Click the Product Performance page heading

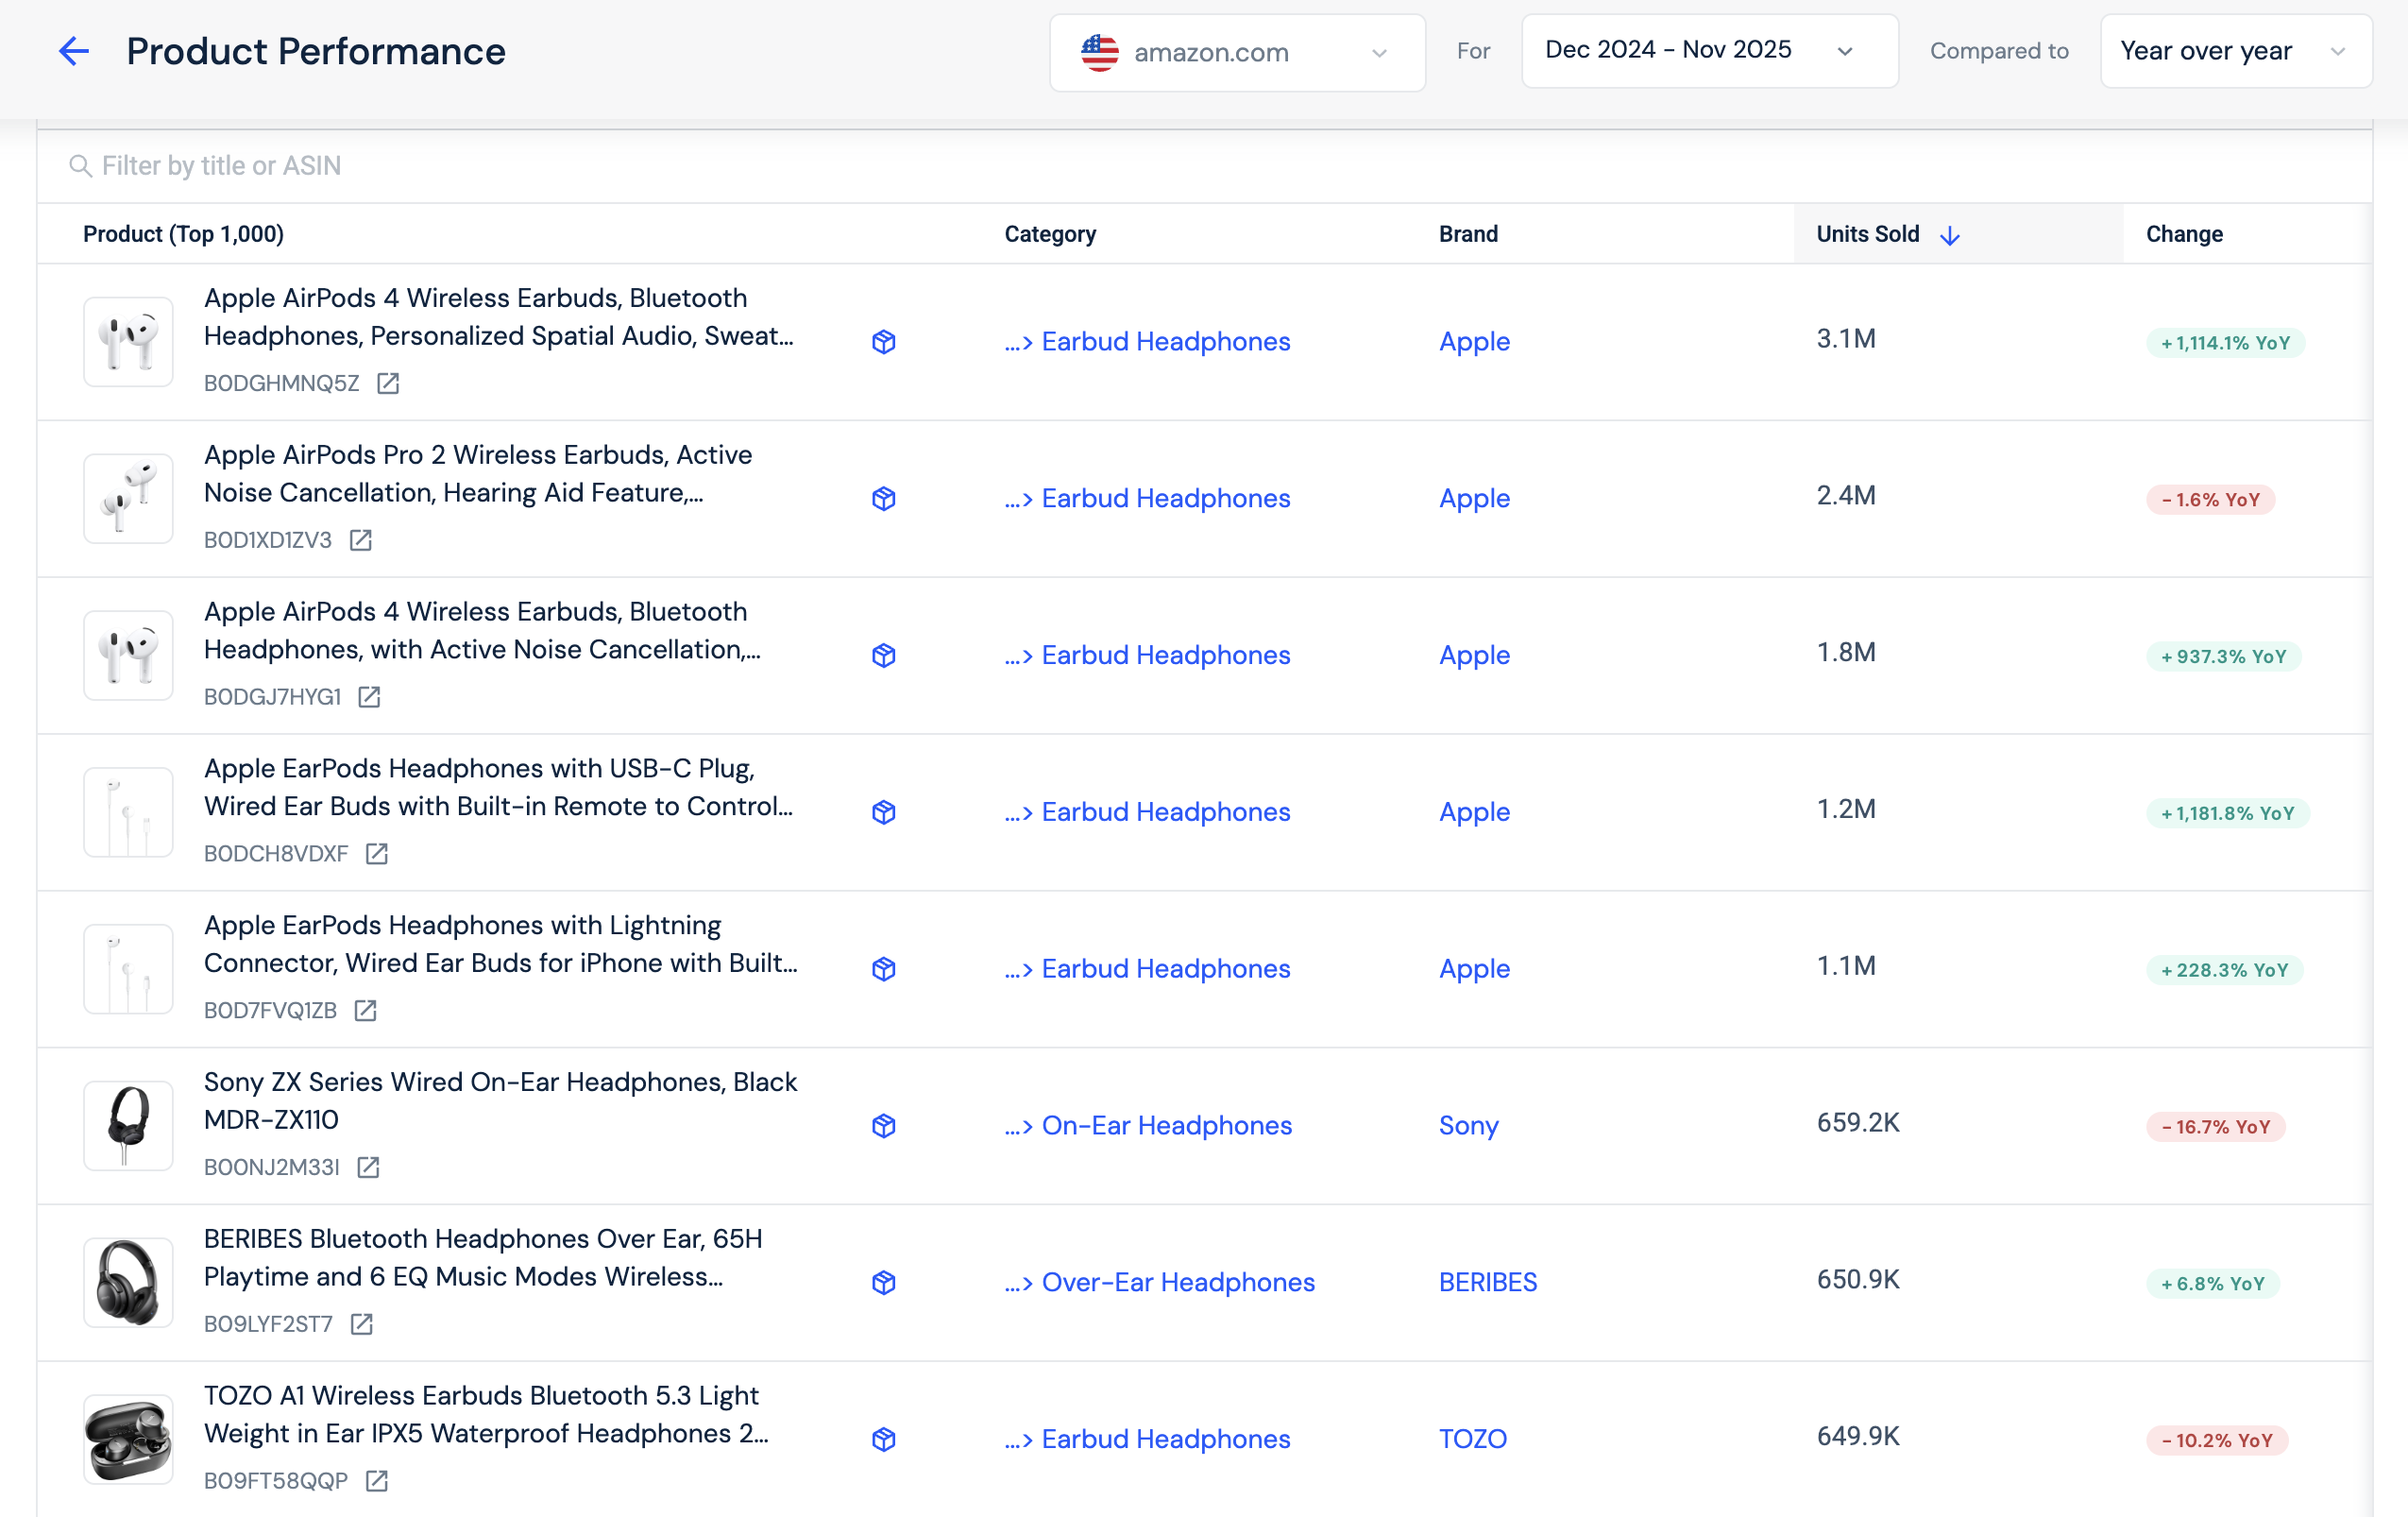[316, 51]
